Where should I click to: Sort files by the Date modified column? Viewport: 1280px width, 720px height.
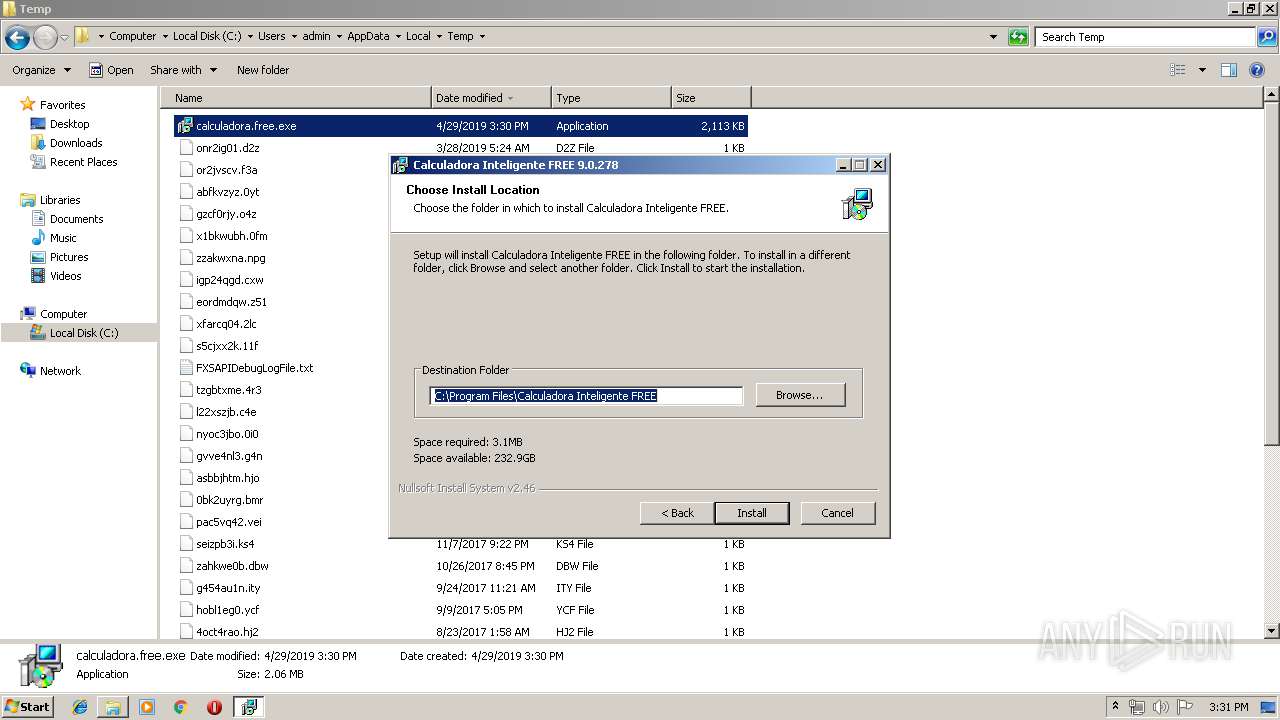tap(491, 98)
